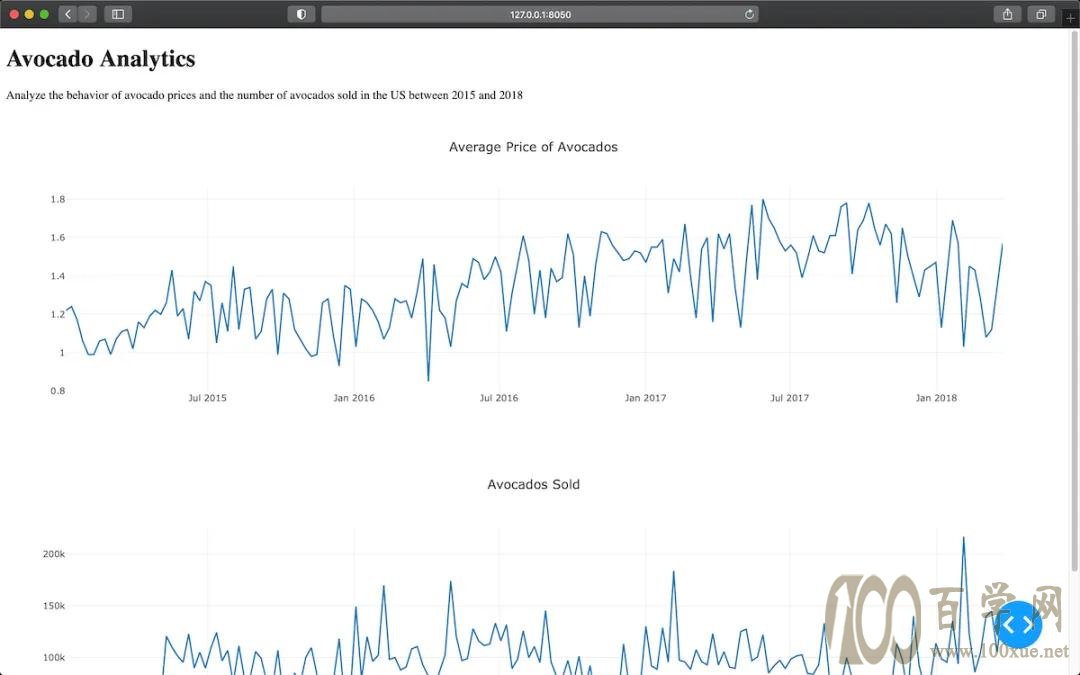Screen dimensions: 1080x675
Task: Click the Average Price of Avocados title
Action: (x=533, y=147)
